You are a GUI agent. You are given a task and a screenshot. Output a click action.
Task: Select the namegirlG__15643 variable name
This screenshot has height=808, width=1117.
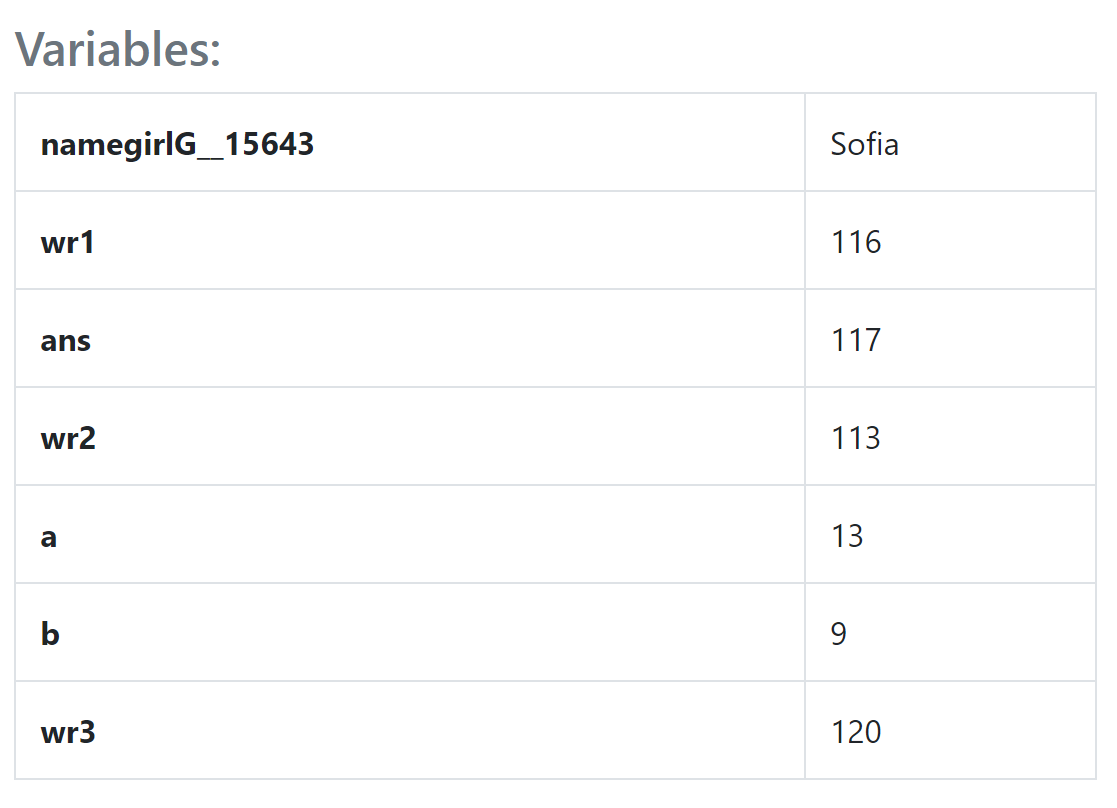(177, 144)
